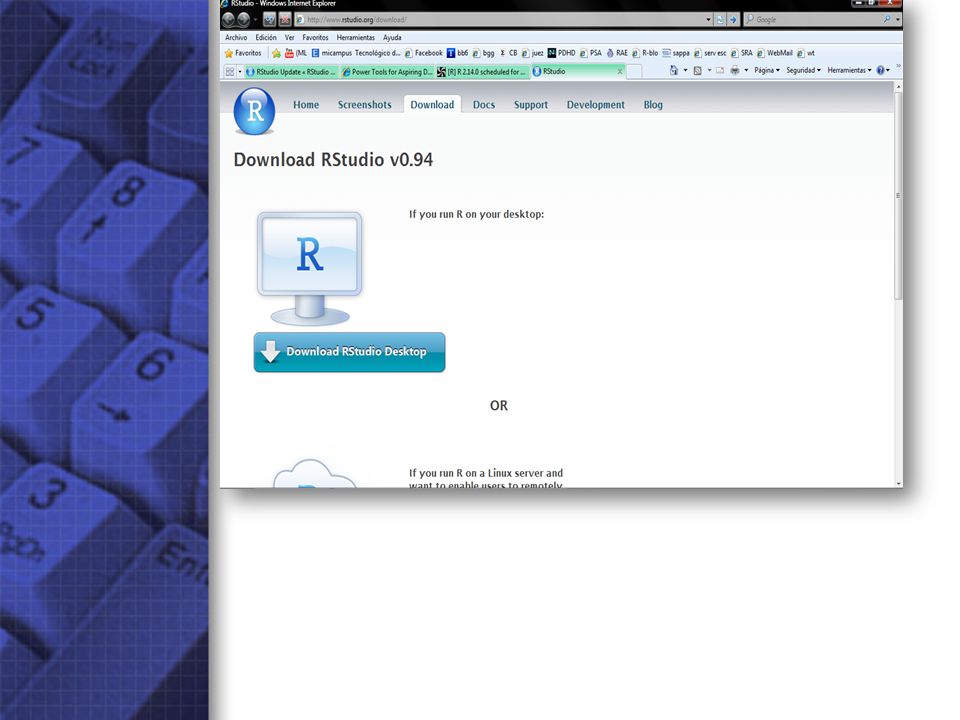Open the SRA favorite link
The width and height of the screenshot is (960, 720).
point(742,53)
